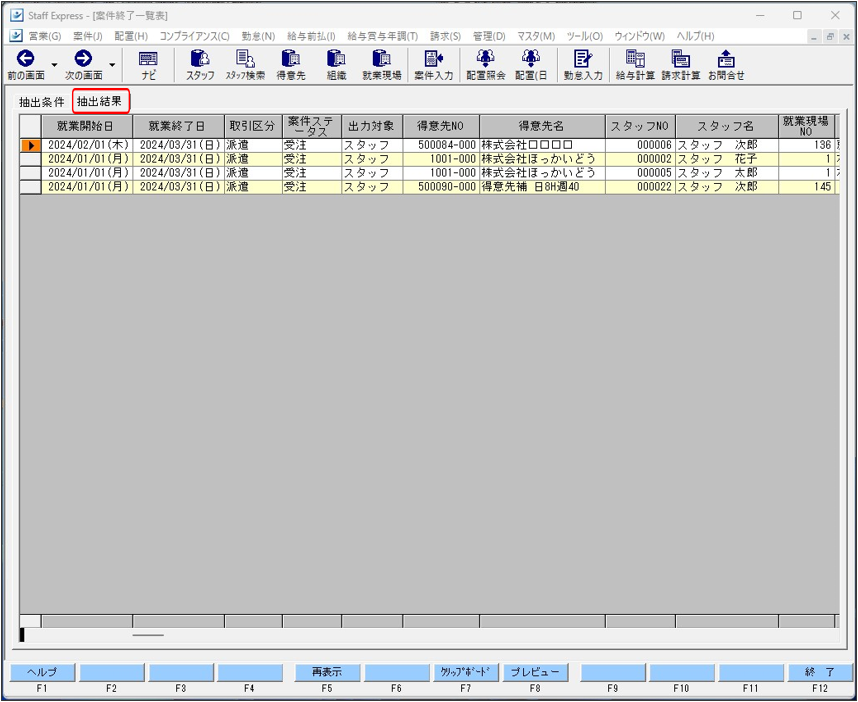Open the スタッフ toolbar icon
Screen dimensions: 858x702
point(200,59)
